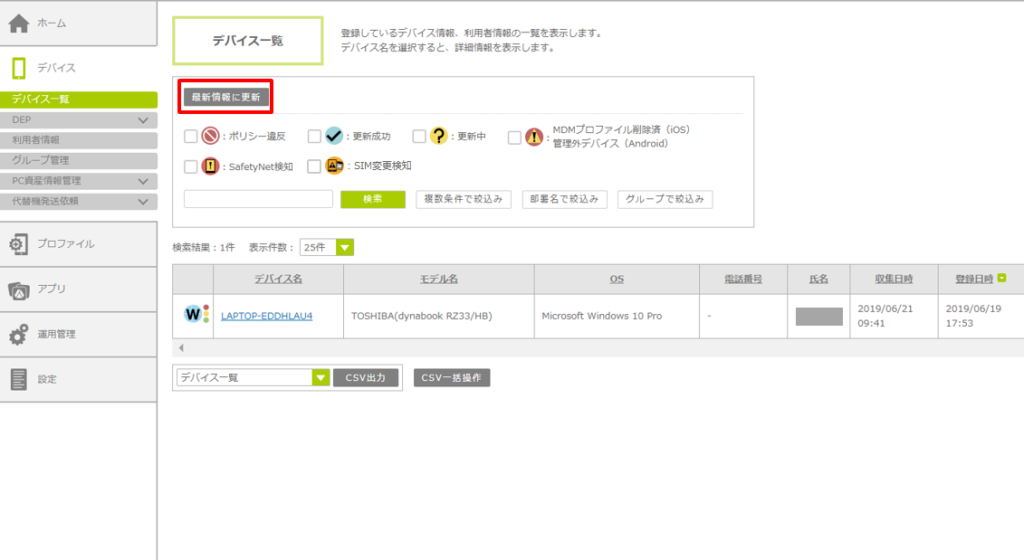Click the 運用管理 gears icon
The image size is (1024, 560).
point(18,335)
